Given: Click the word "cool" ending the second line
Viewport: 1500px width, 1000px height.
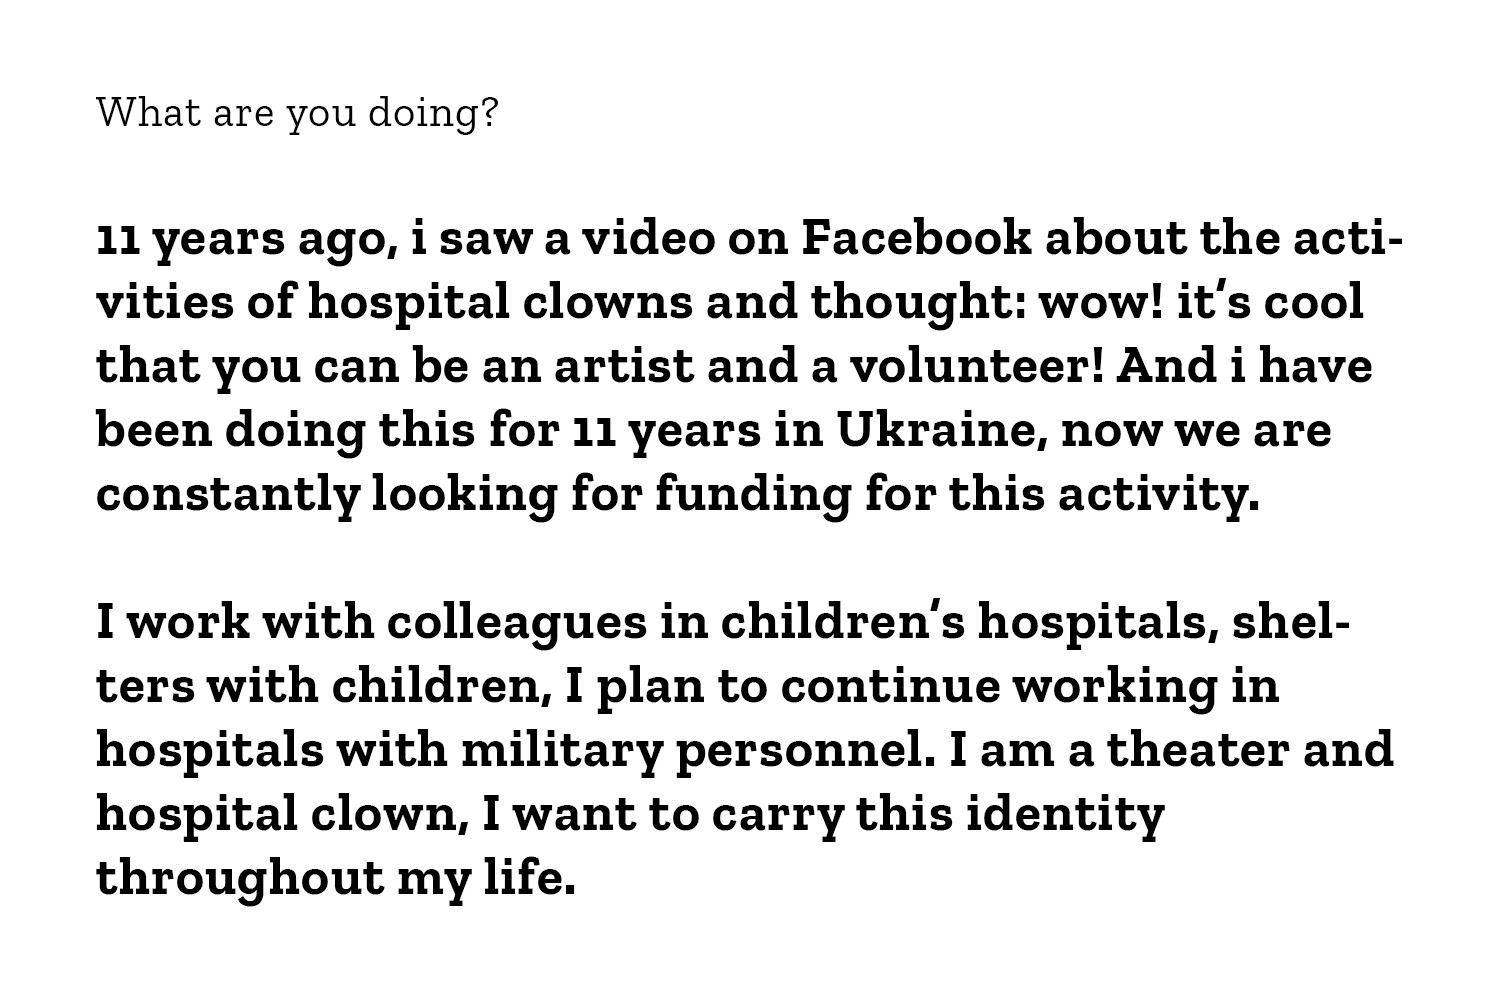Looking at the screenshot, I should click(1314, 302).
